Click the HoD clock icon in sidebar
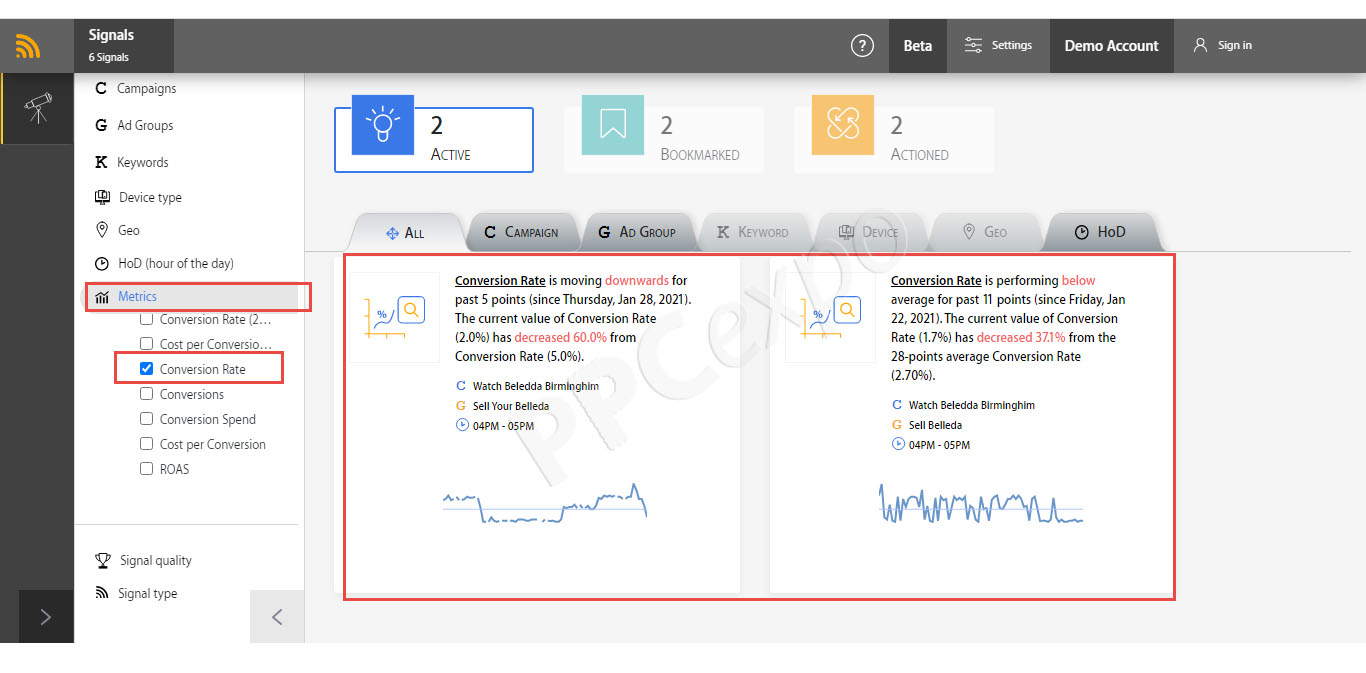This screenshot has width=1366, height=673. coord(101,263)
